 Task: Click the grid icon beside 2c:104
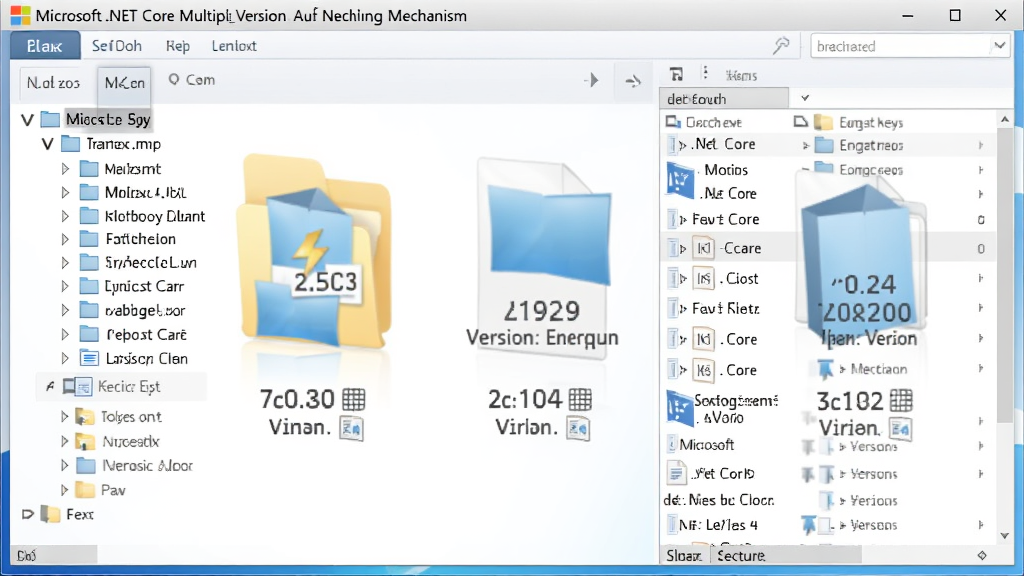(580, 399)
